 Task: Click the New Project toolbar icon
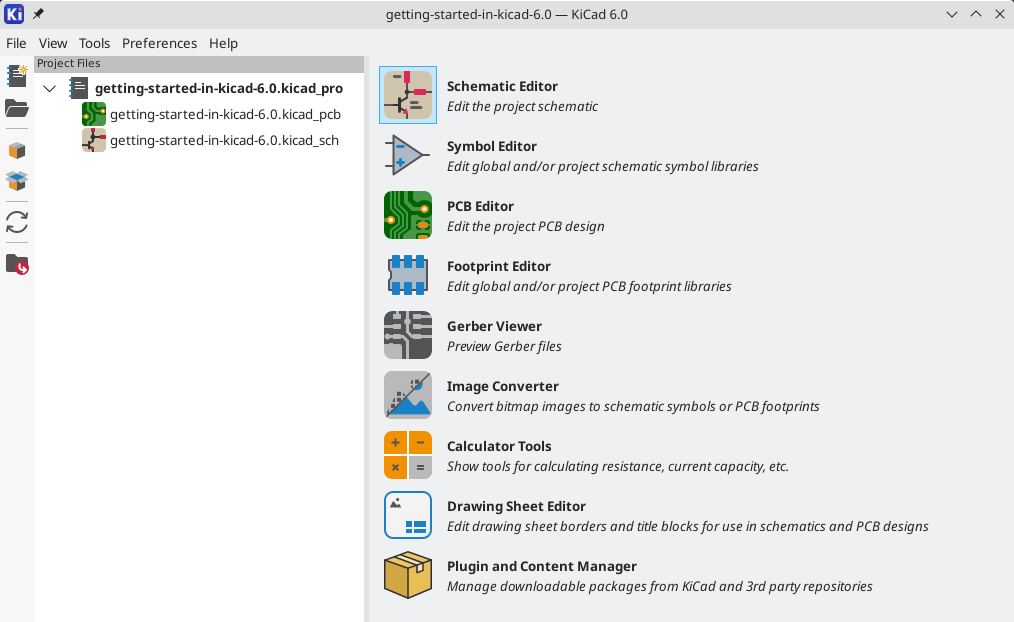click(x=17, y=76)
